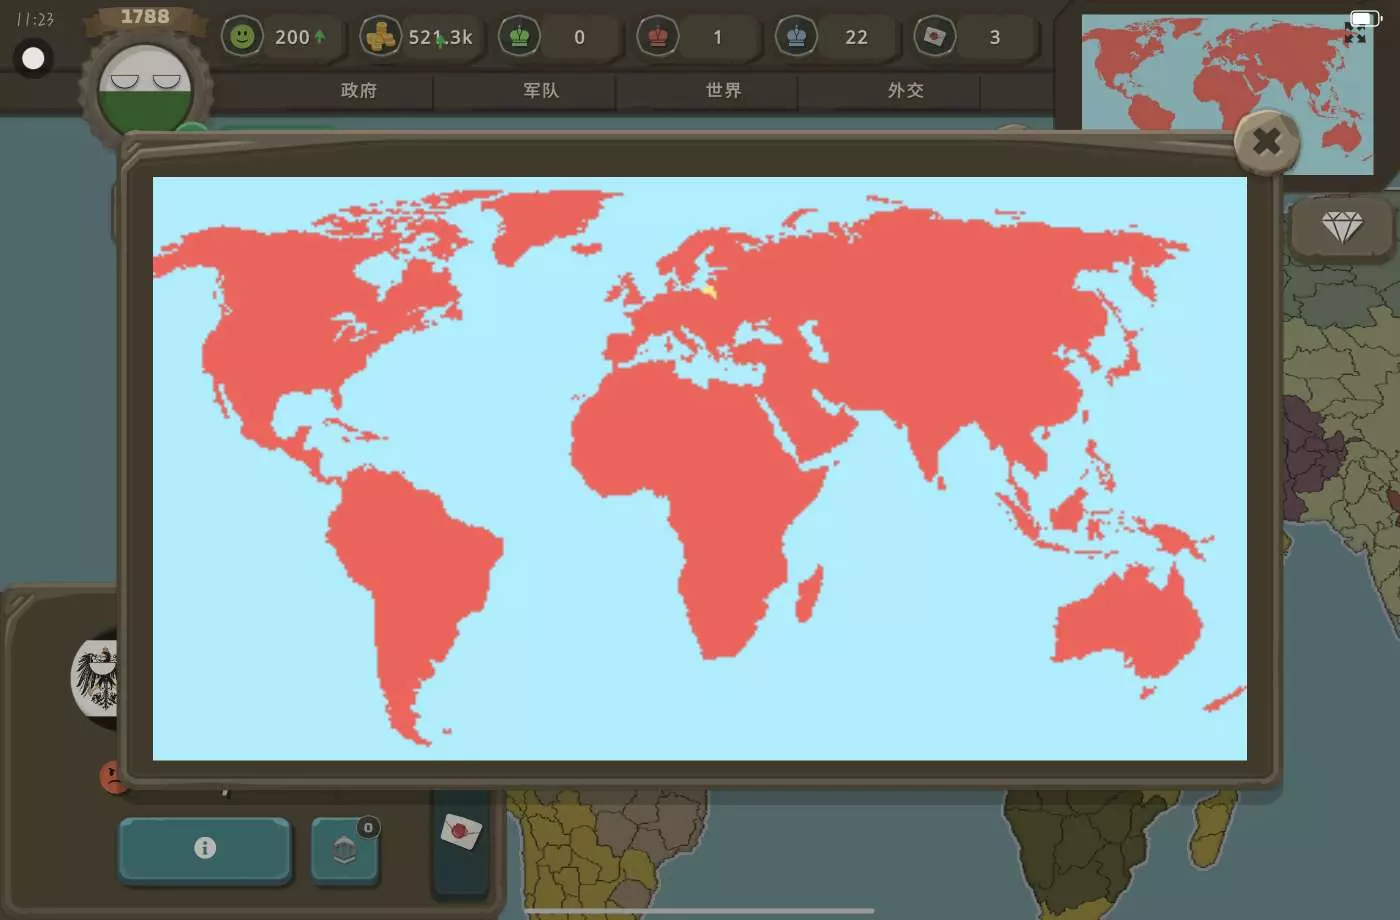Click the fullscreen expand icon on minimap
Viewport: 1400px width, 920px height.
1355,34
